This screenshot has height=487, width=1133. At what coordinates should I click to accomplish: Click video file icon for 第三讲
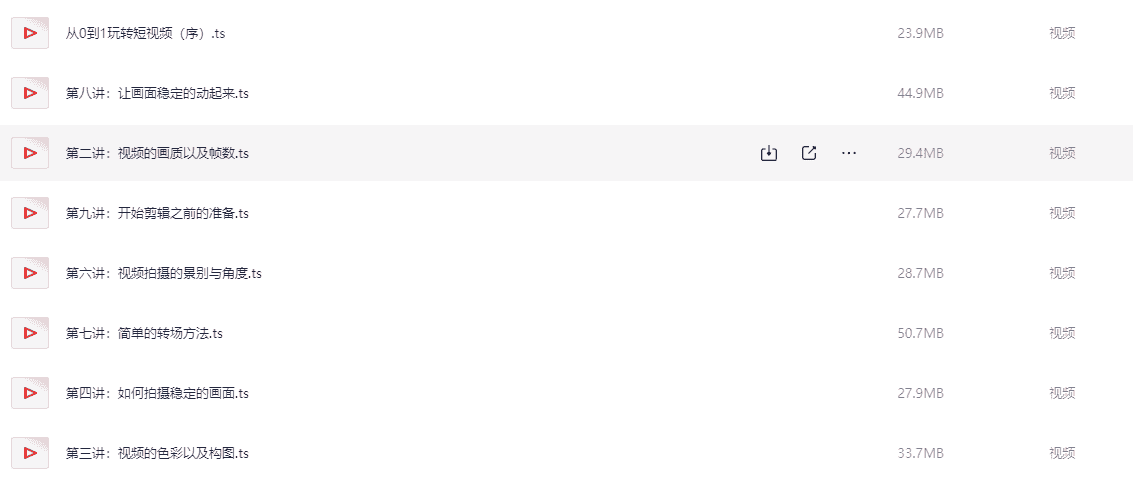click(x=30, y=453)
